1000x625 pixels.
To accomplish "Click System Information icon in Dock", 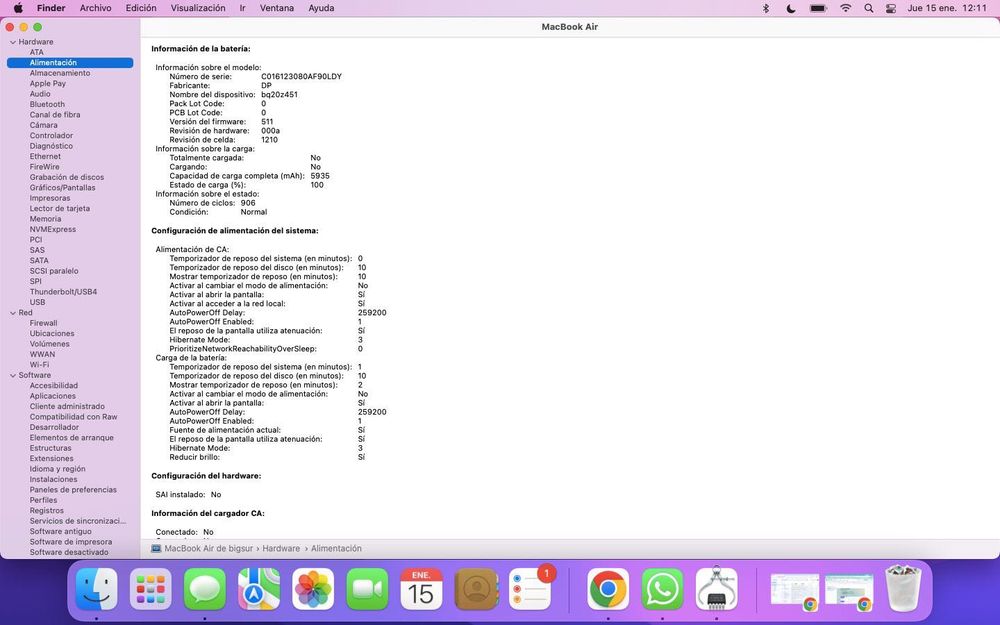I will click(x=716, y=589).
